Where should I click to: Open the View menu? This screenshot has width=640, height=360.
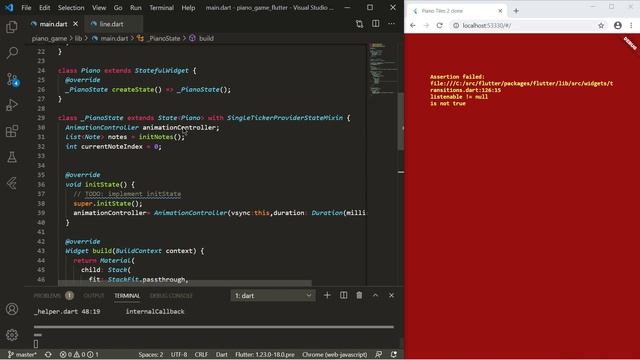99,8
